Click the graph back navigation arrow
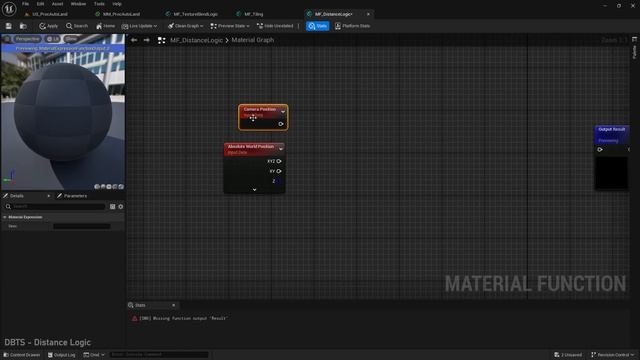The width and height of the screenshot is (640, 360). [134, 40]
